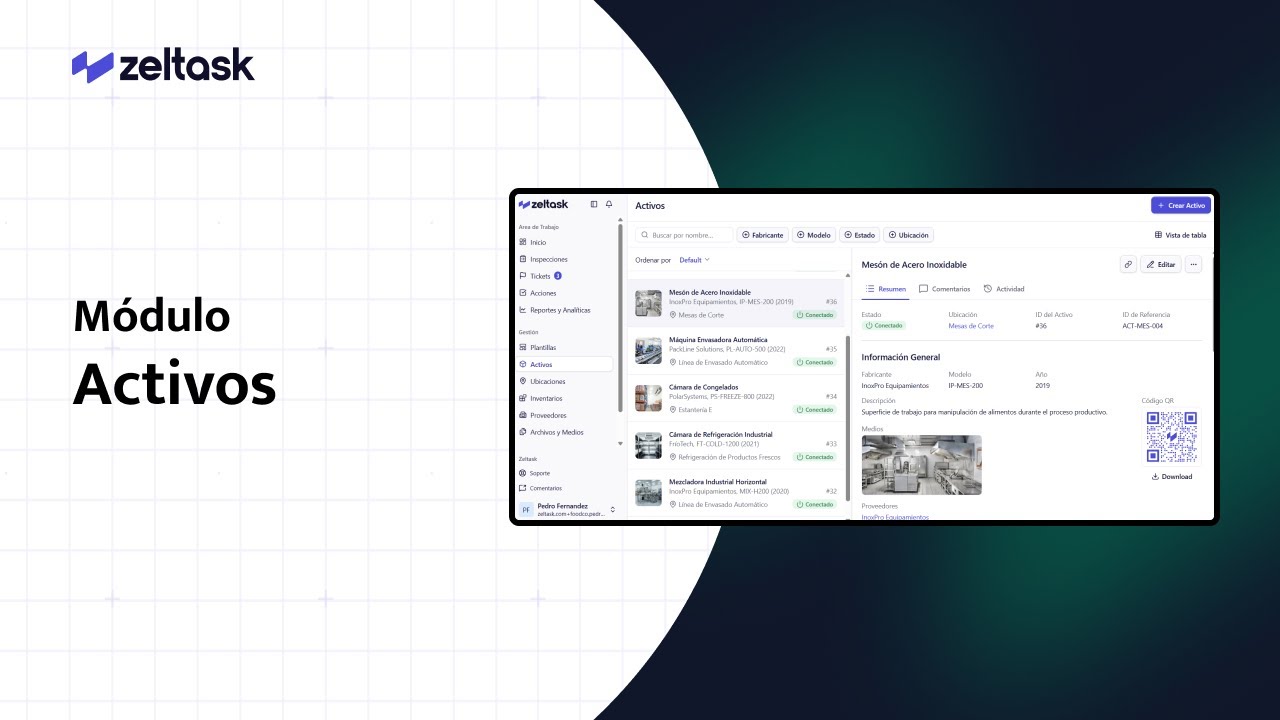
Task: Open the three-dots more options menu
Action: (x=1193, y=264)
